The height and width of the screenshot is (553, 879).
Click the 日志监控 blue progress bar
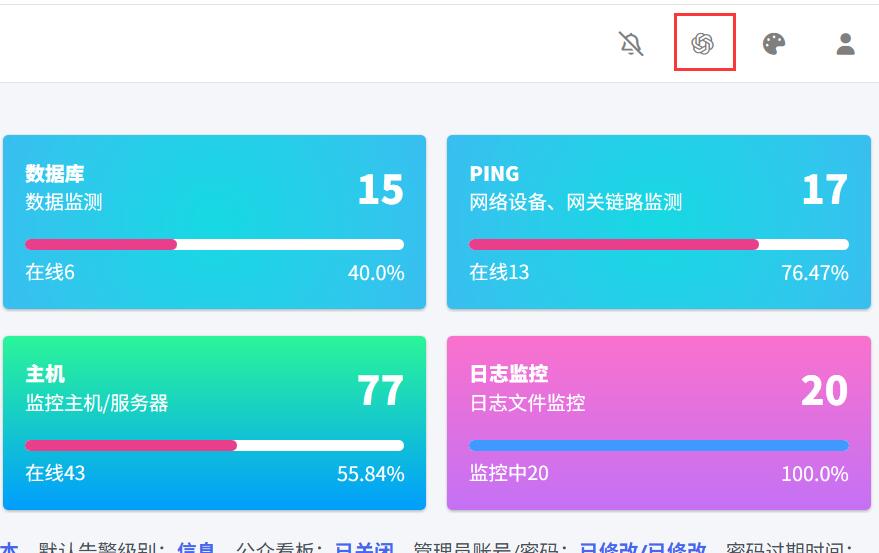tap(658, 446)
